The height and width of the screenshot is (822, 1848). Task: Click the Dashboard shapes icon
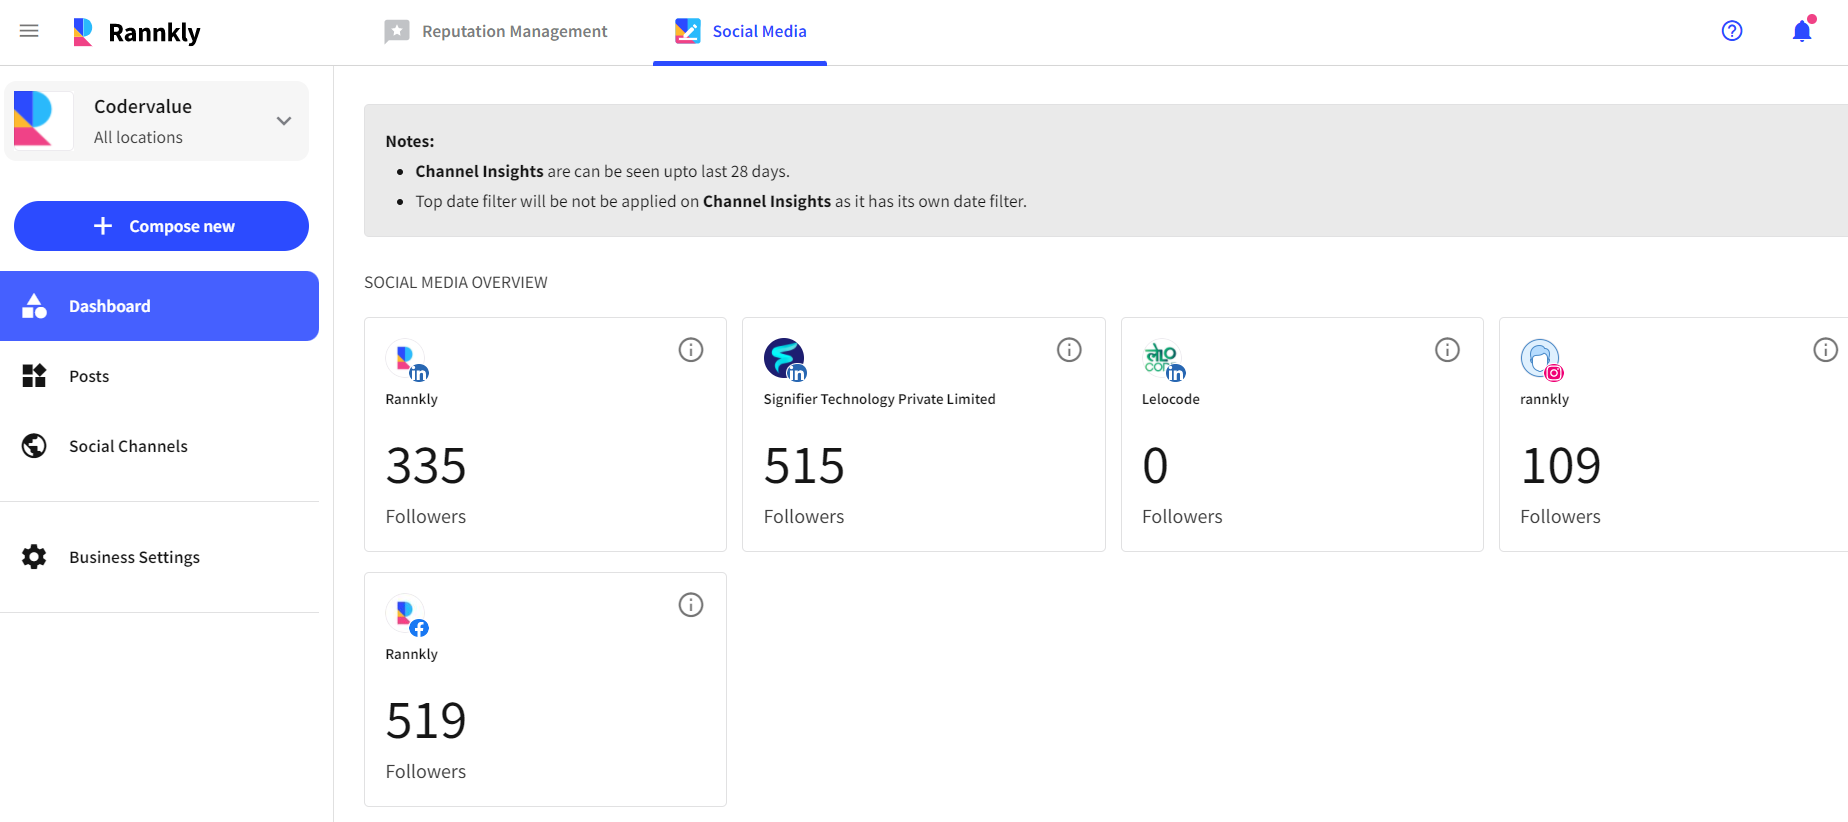[x=34, y=306]
